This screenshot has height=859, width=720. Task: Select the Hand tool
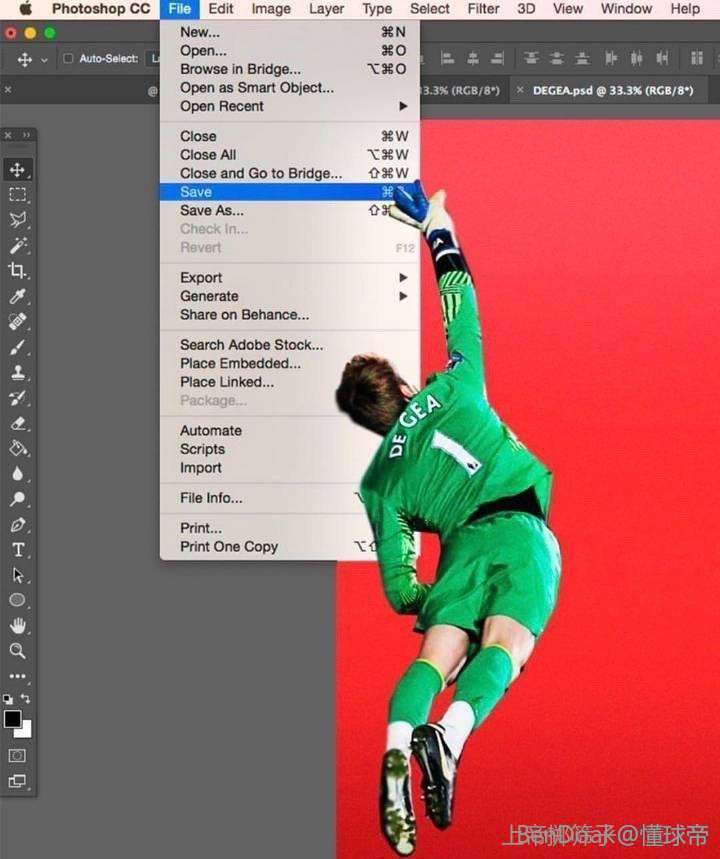pos(17,626)
